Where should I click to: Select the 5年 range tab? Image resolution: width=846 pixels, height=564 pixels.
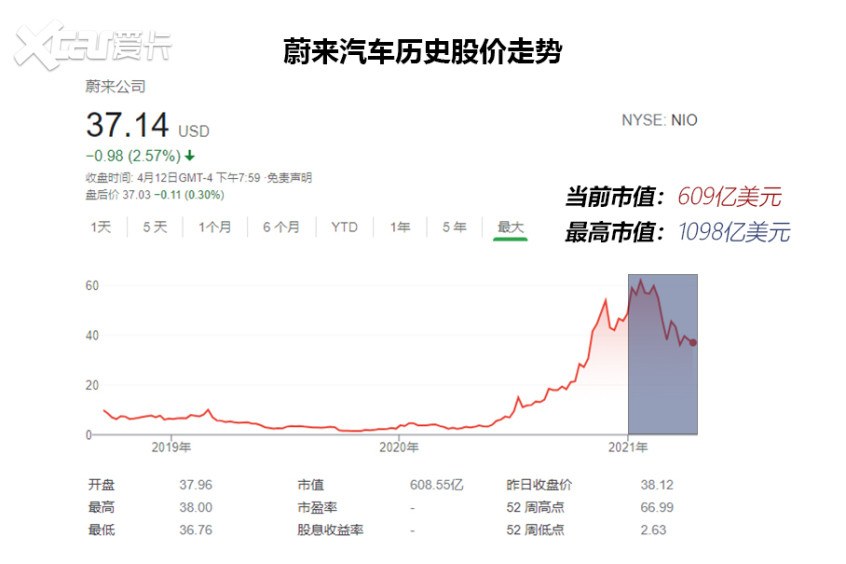point(454,227)
